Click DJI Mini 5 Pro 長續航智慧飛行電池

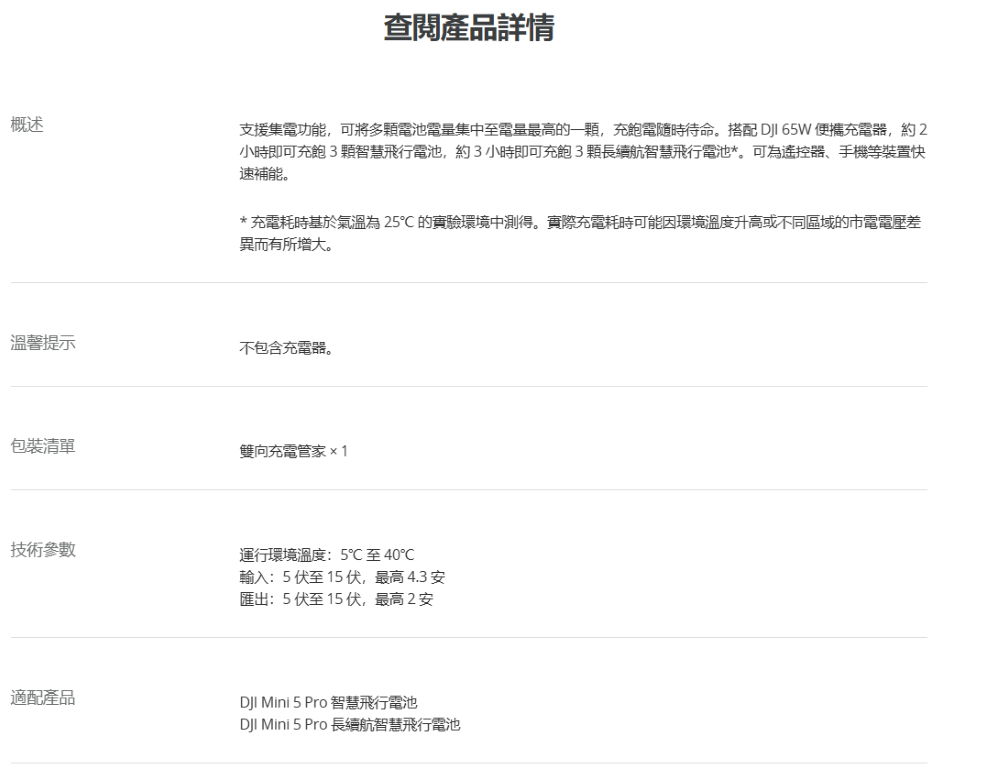[x=350, y=725]
